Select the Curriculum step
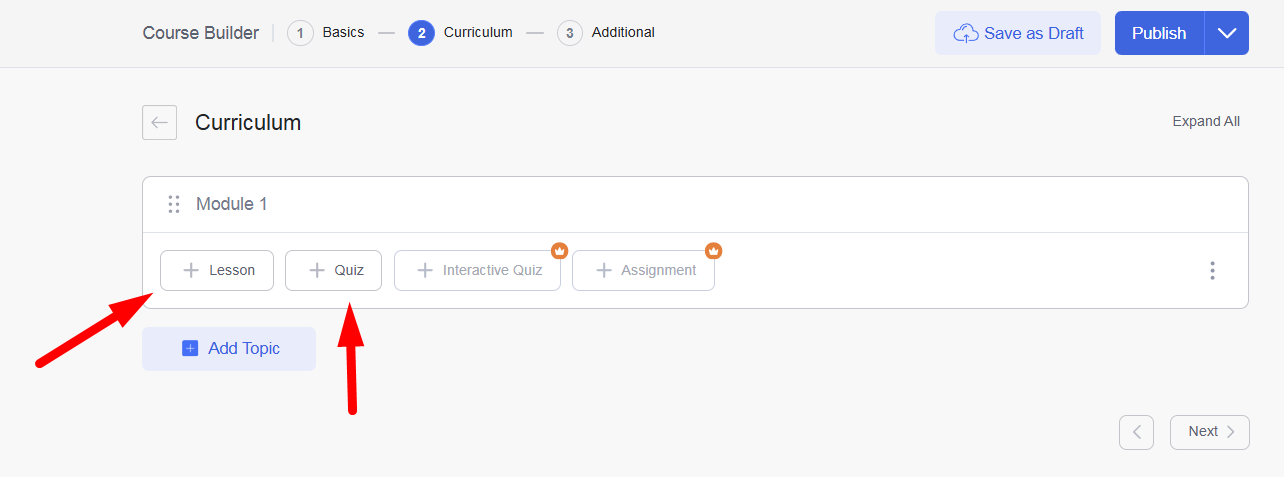 click(x=461, y=33)
